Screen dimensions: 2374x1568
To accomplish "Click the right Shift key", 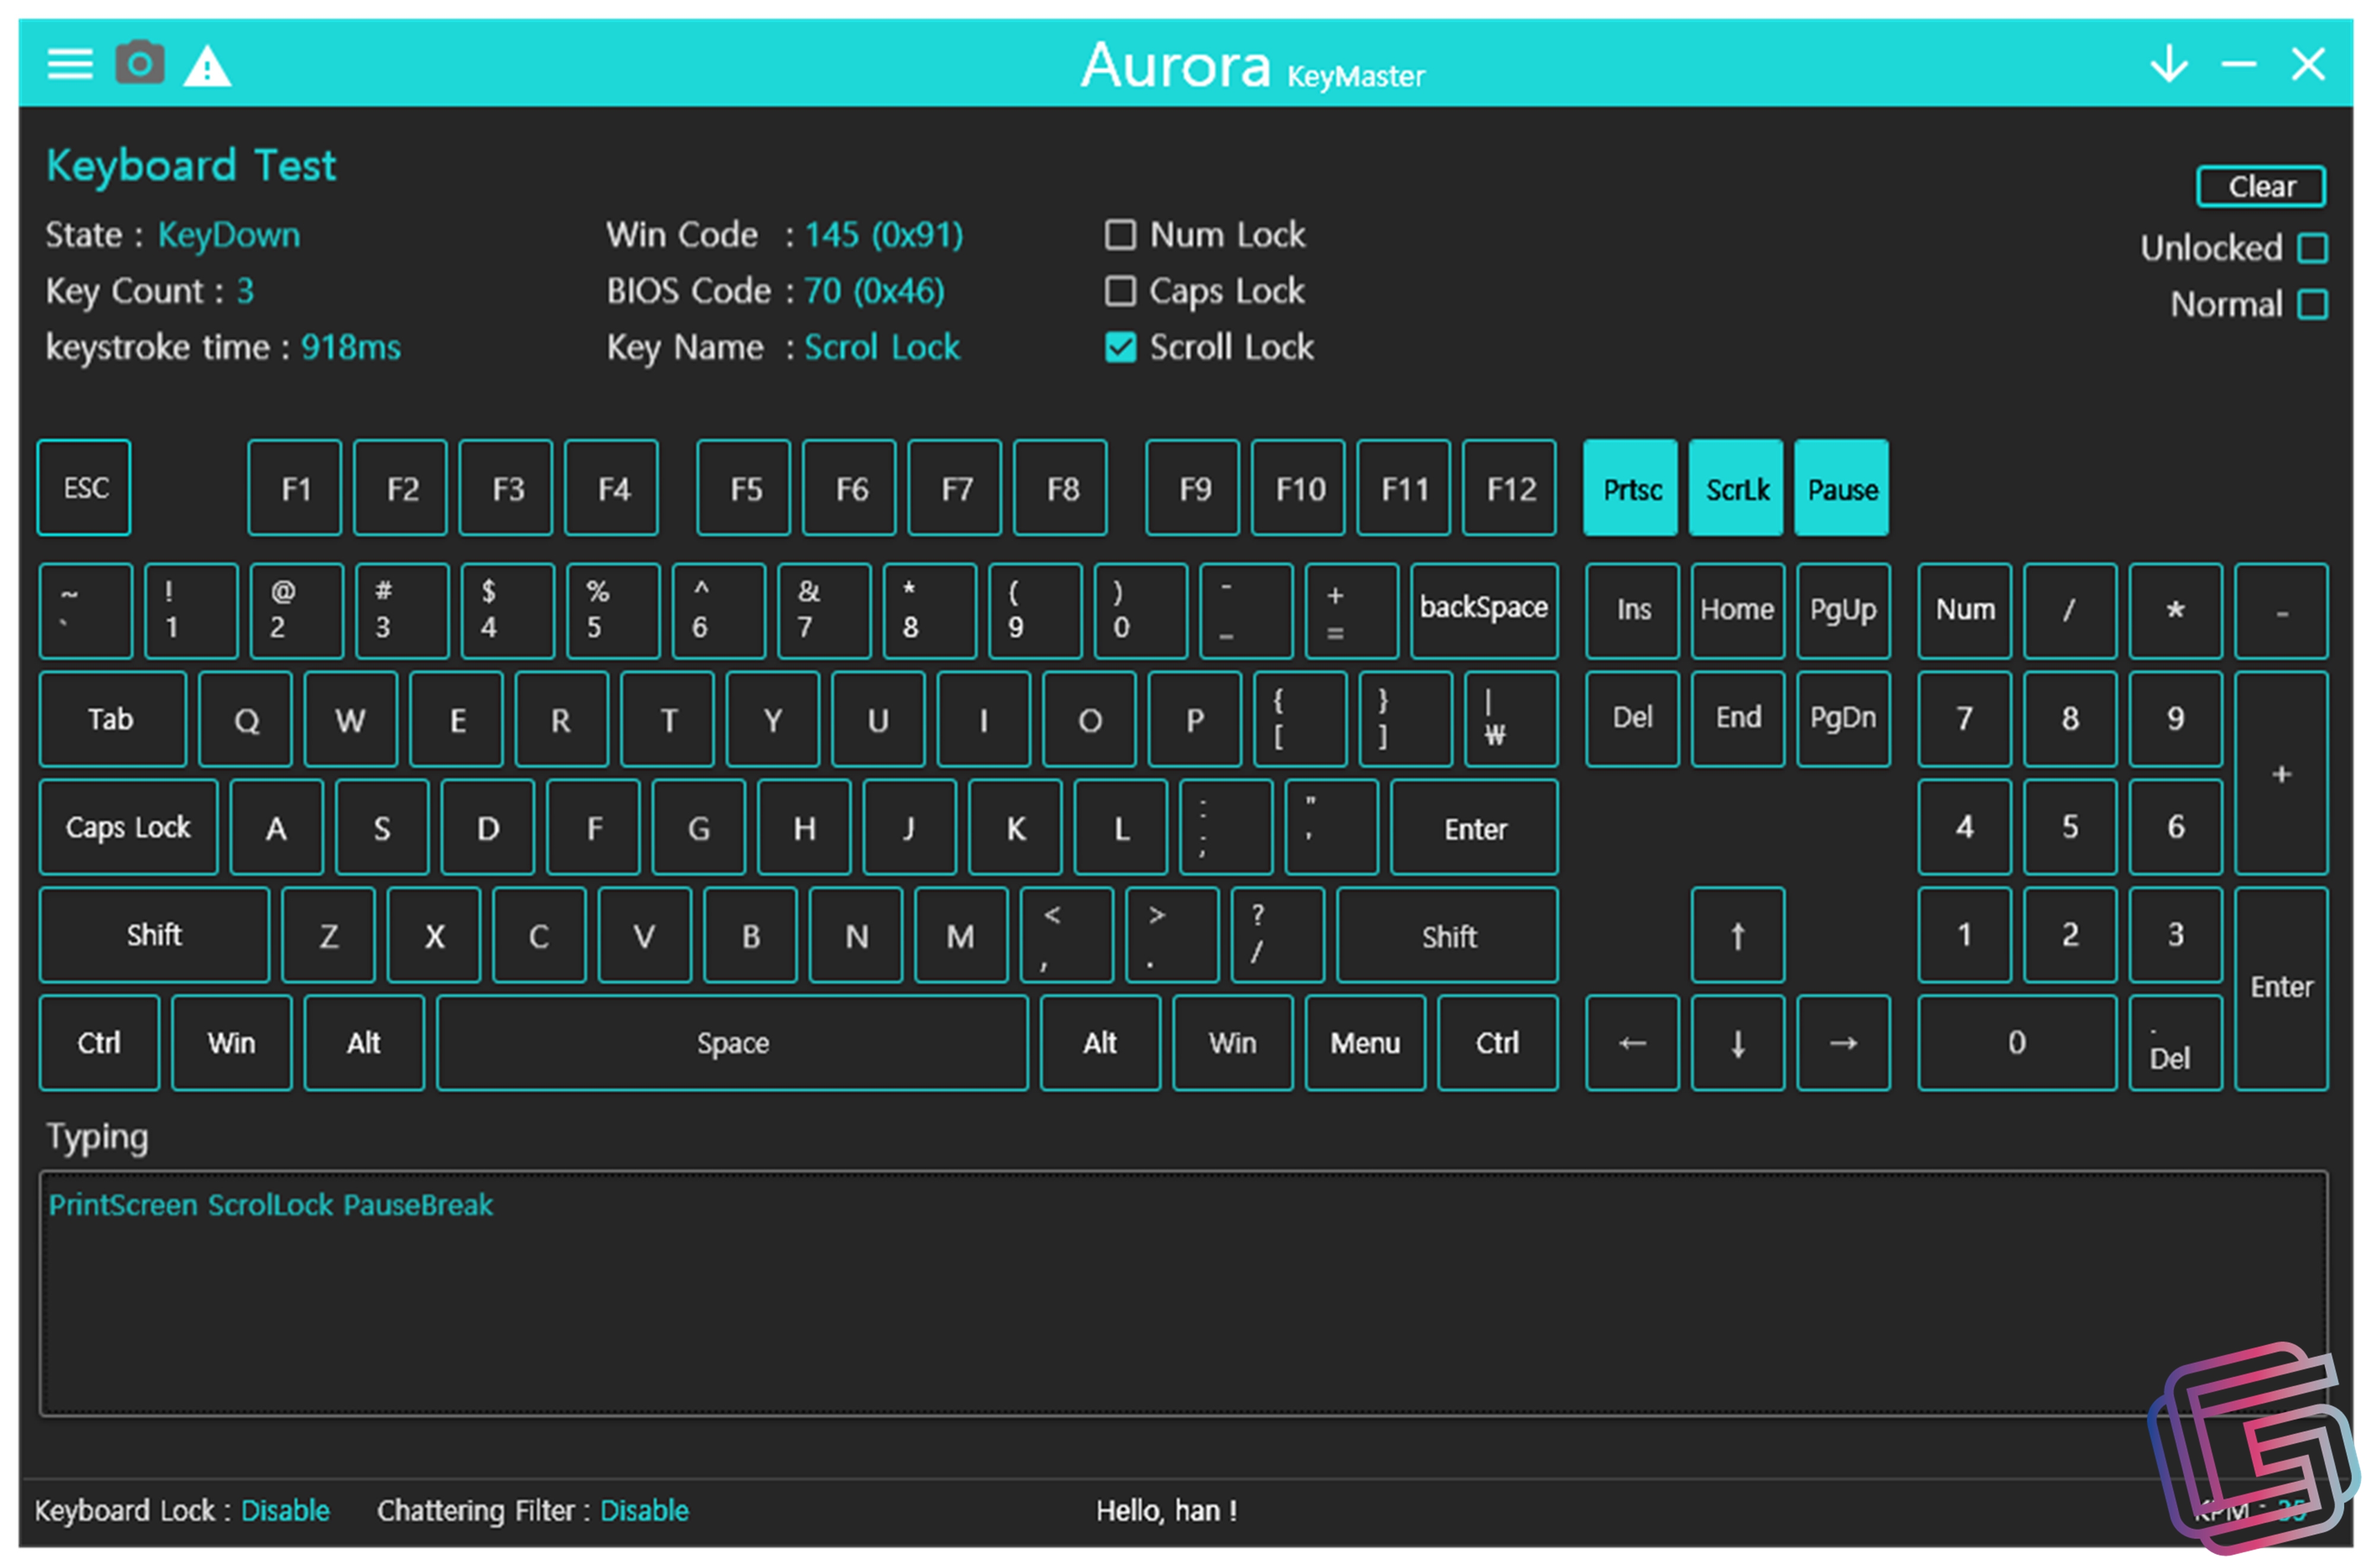I will pyautogui.click(x=1447, y=935).
